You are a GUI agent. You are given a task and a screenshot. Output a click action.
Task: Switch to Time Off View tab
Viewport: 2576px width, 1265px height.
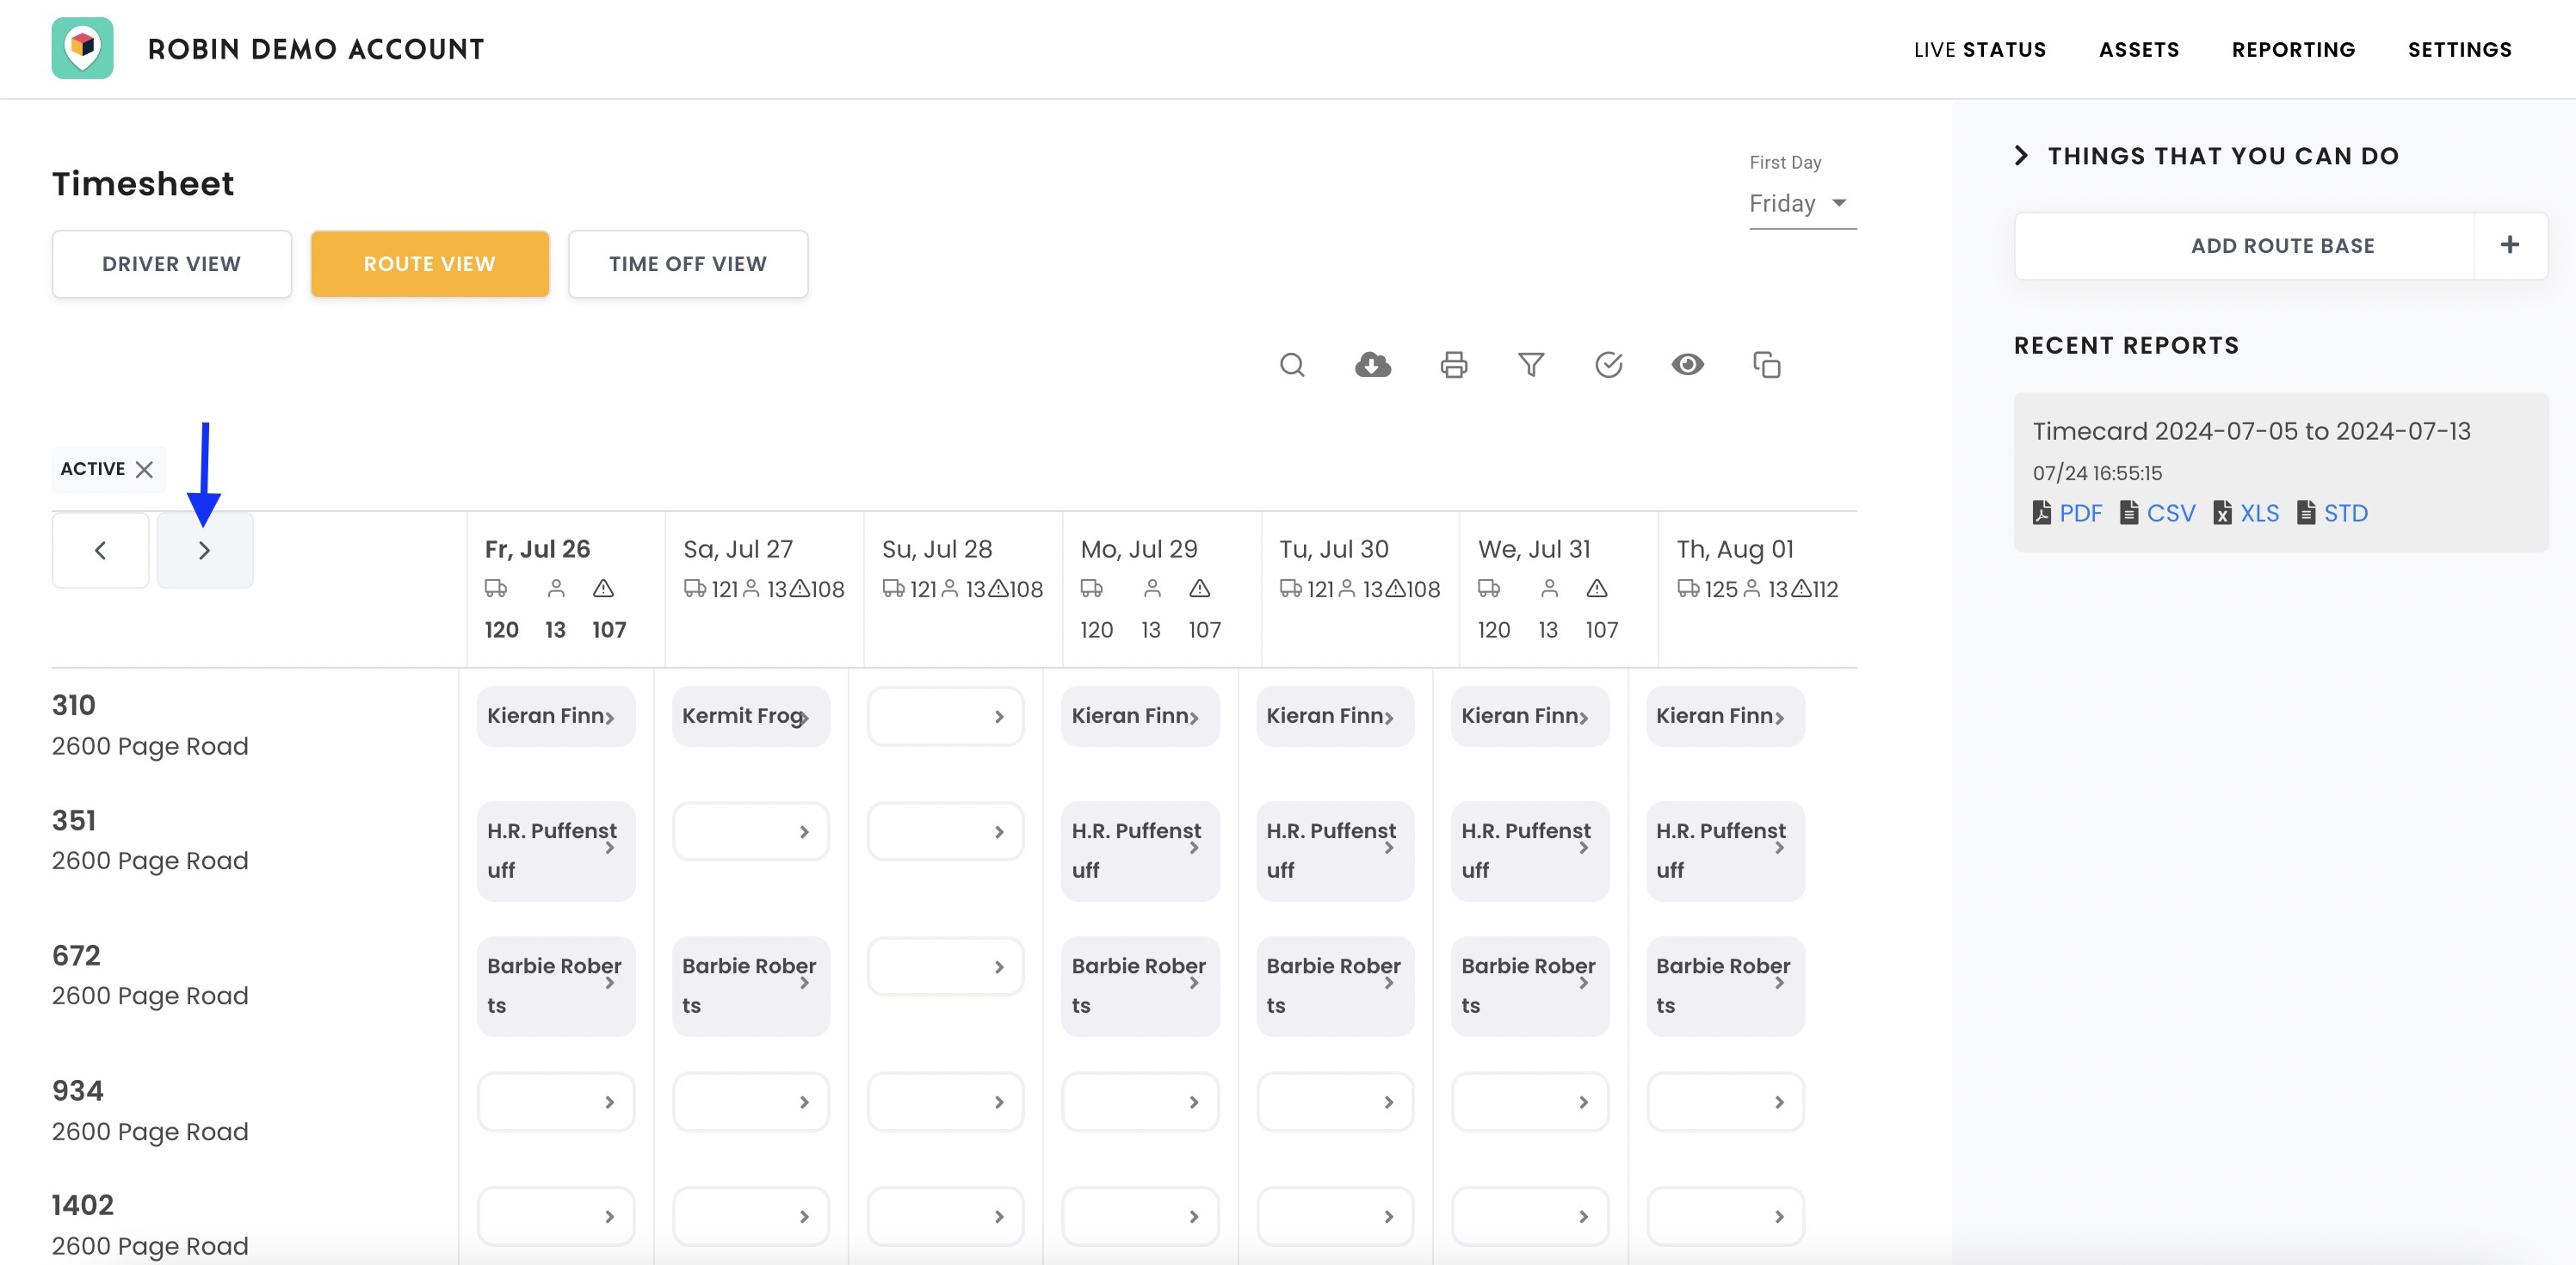point(688,264)
